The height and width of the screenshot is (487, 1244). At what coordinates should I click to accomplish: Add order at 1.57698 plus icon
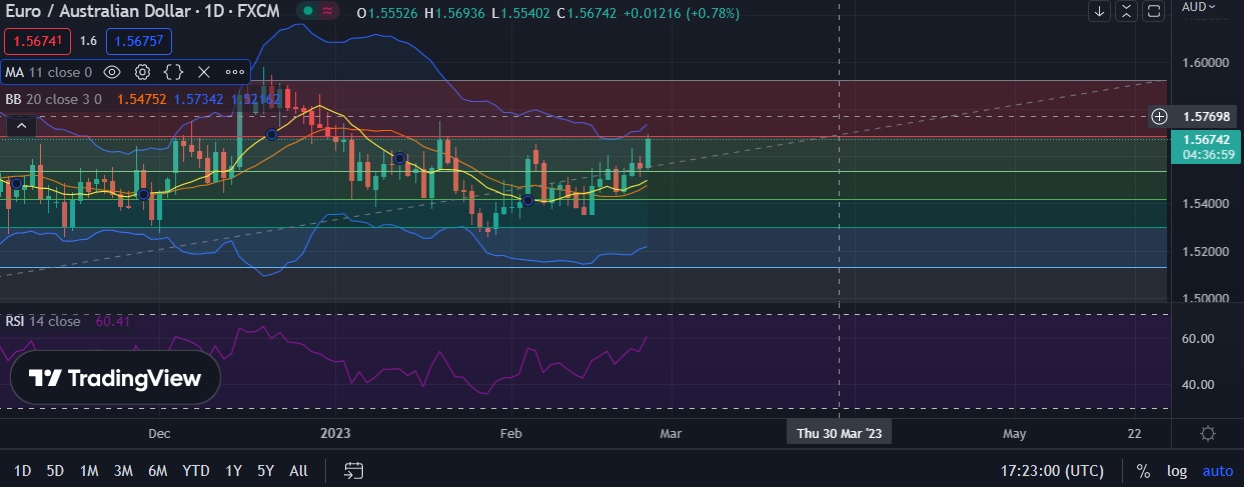tap(1159, 116)
